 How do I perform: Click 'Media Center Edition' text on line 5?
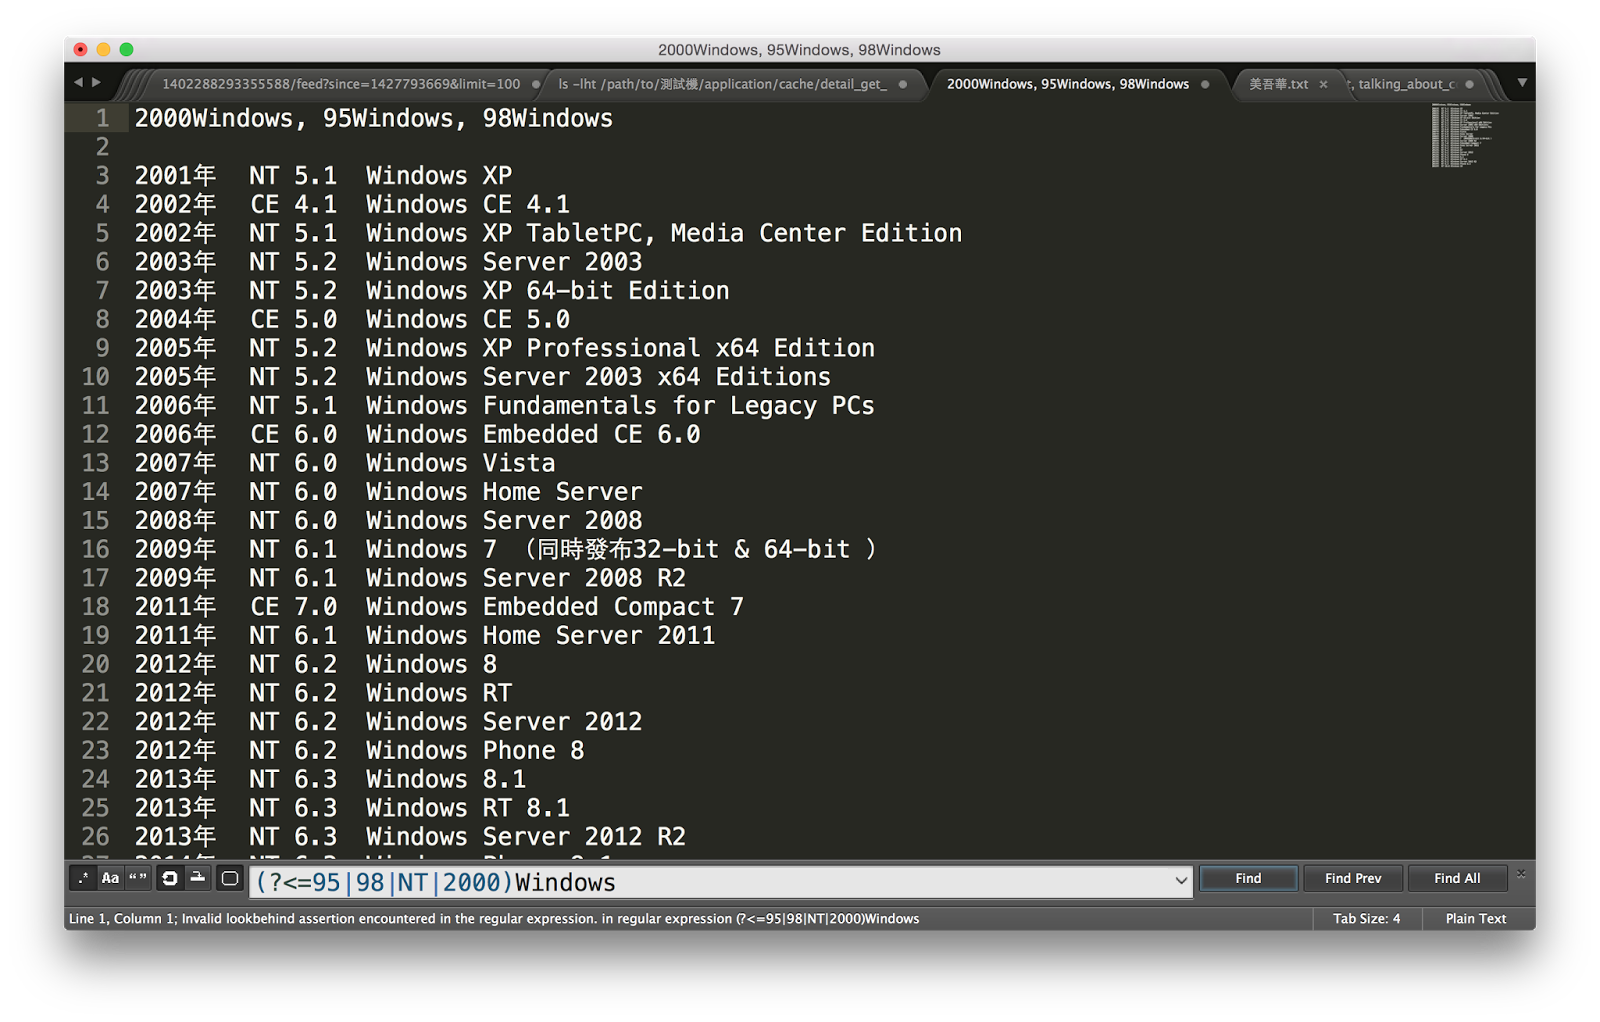816,233
